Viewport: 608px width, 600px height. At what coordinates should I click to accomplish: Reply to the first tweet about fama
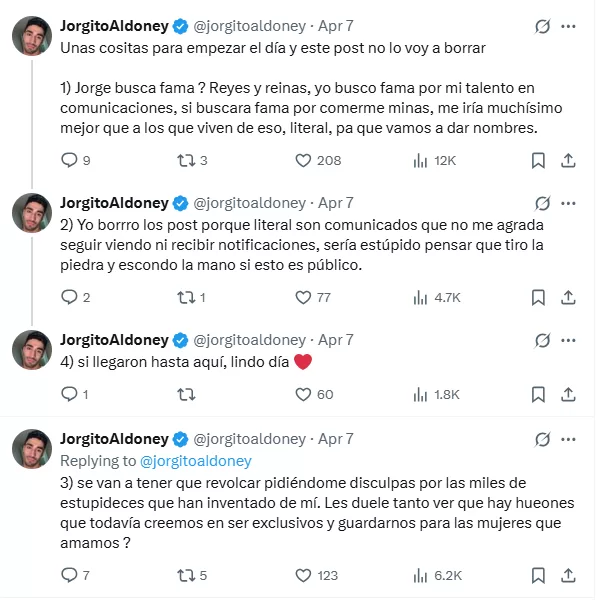(x=69, y=160)
